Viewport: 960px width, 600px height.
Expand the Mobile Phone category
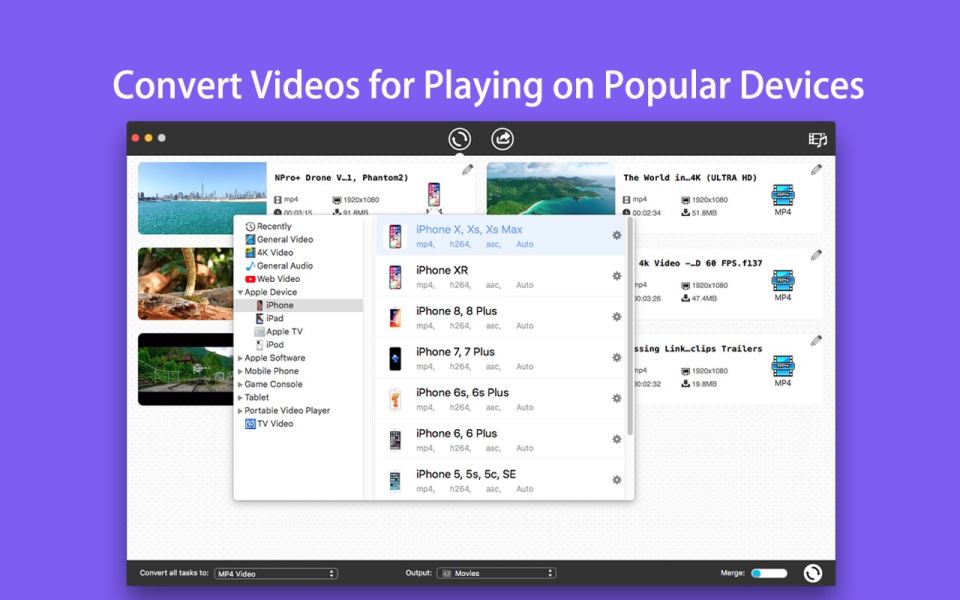click(x=240, y=372)
